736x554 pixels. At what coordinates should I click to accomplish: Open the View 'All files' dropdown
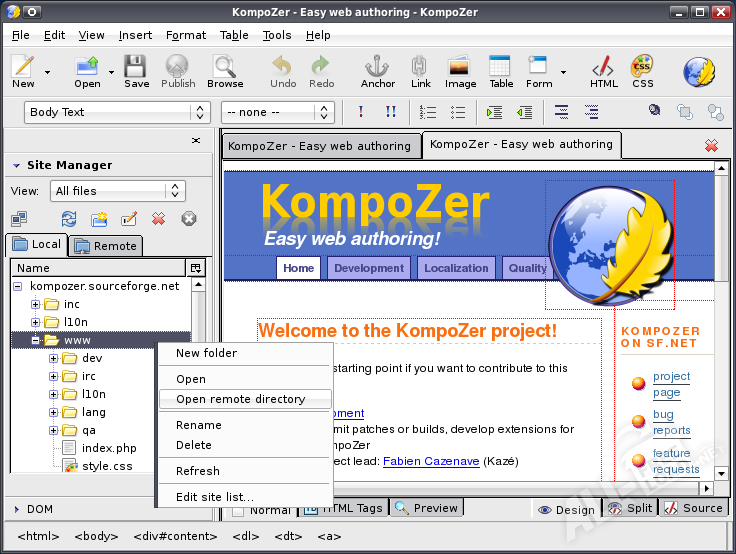point(118,191)
